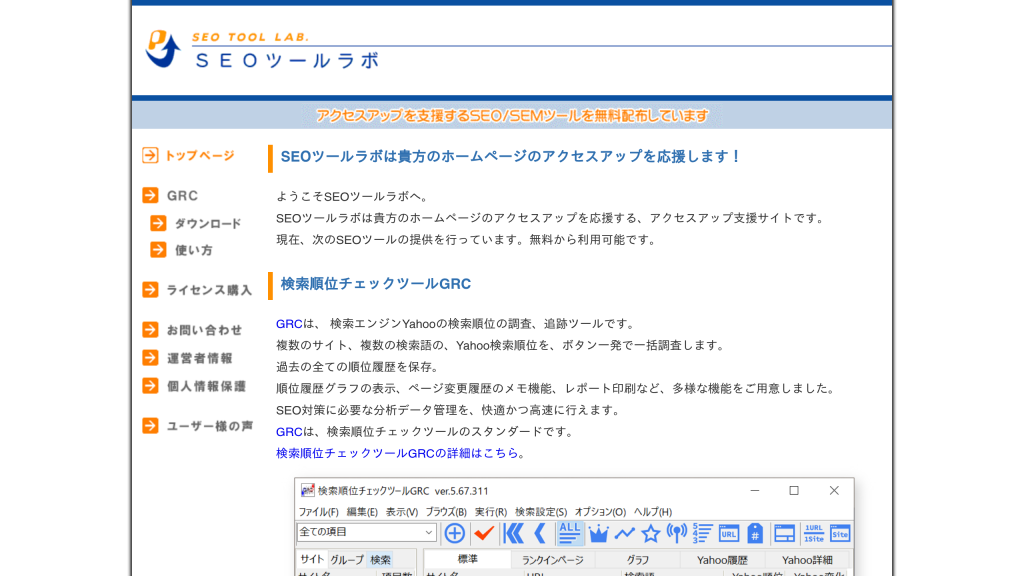Click the hash tag label icon
Screen dimensions: 1024x576
[x=755, y=534]
